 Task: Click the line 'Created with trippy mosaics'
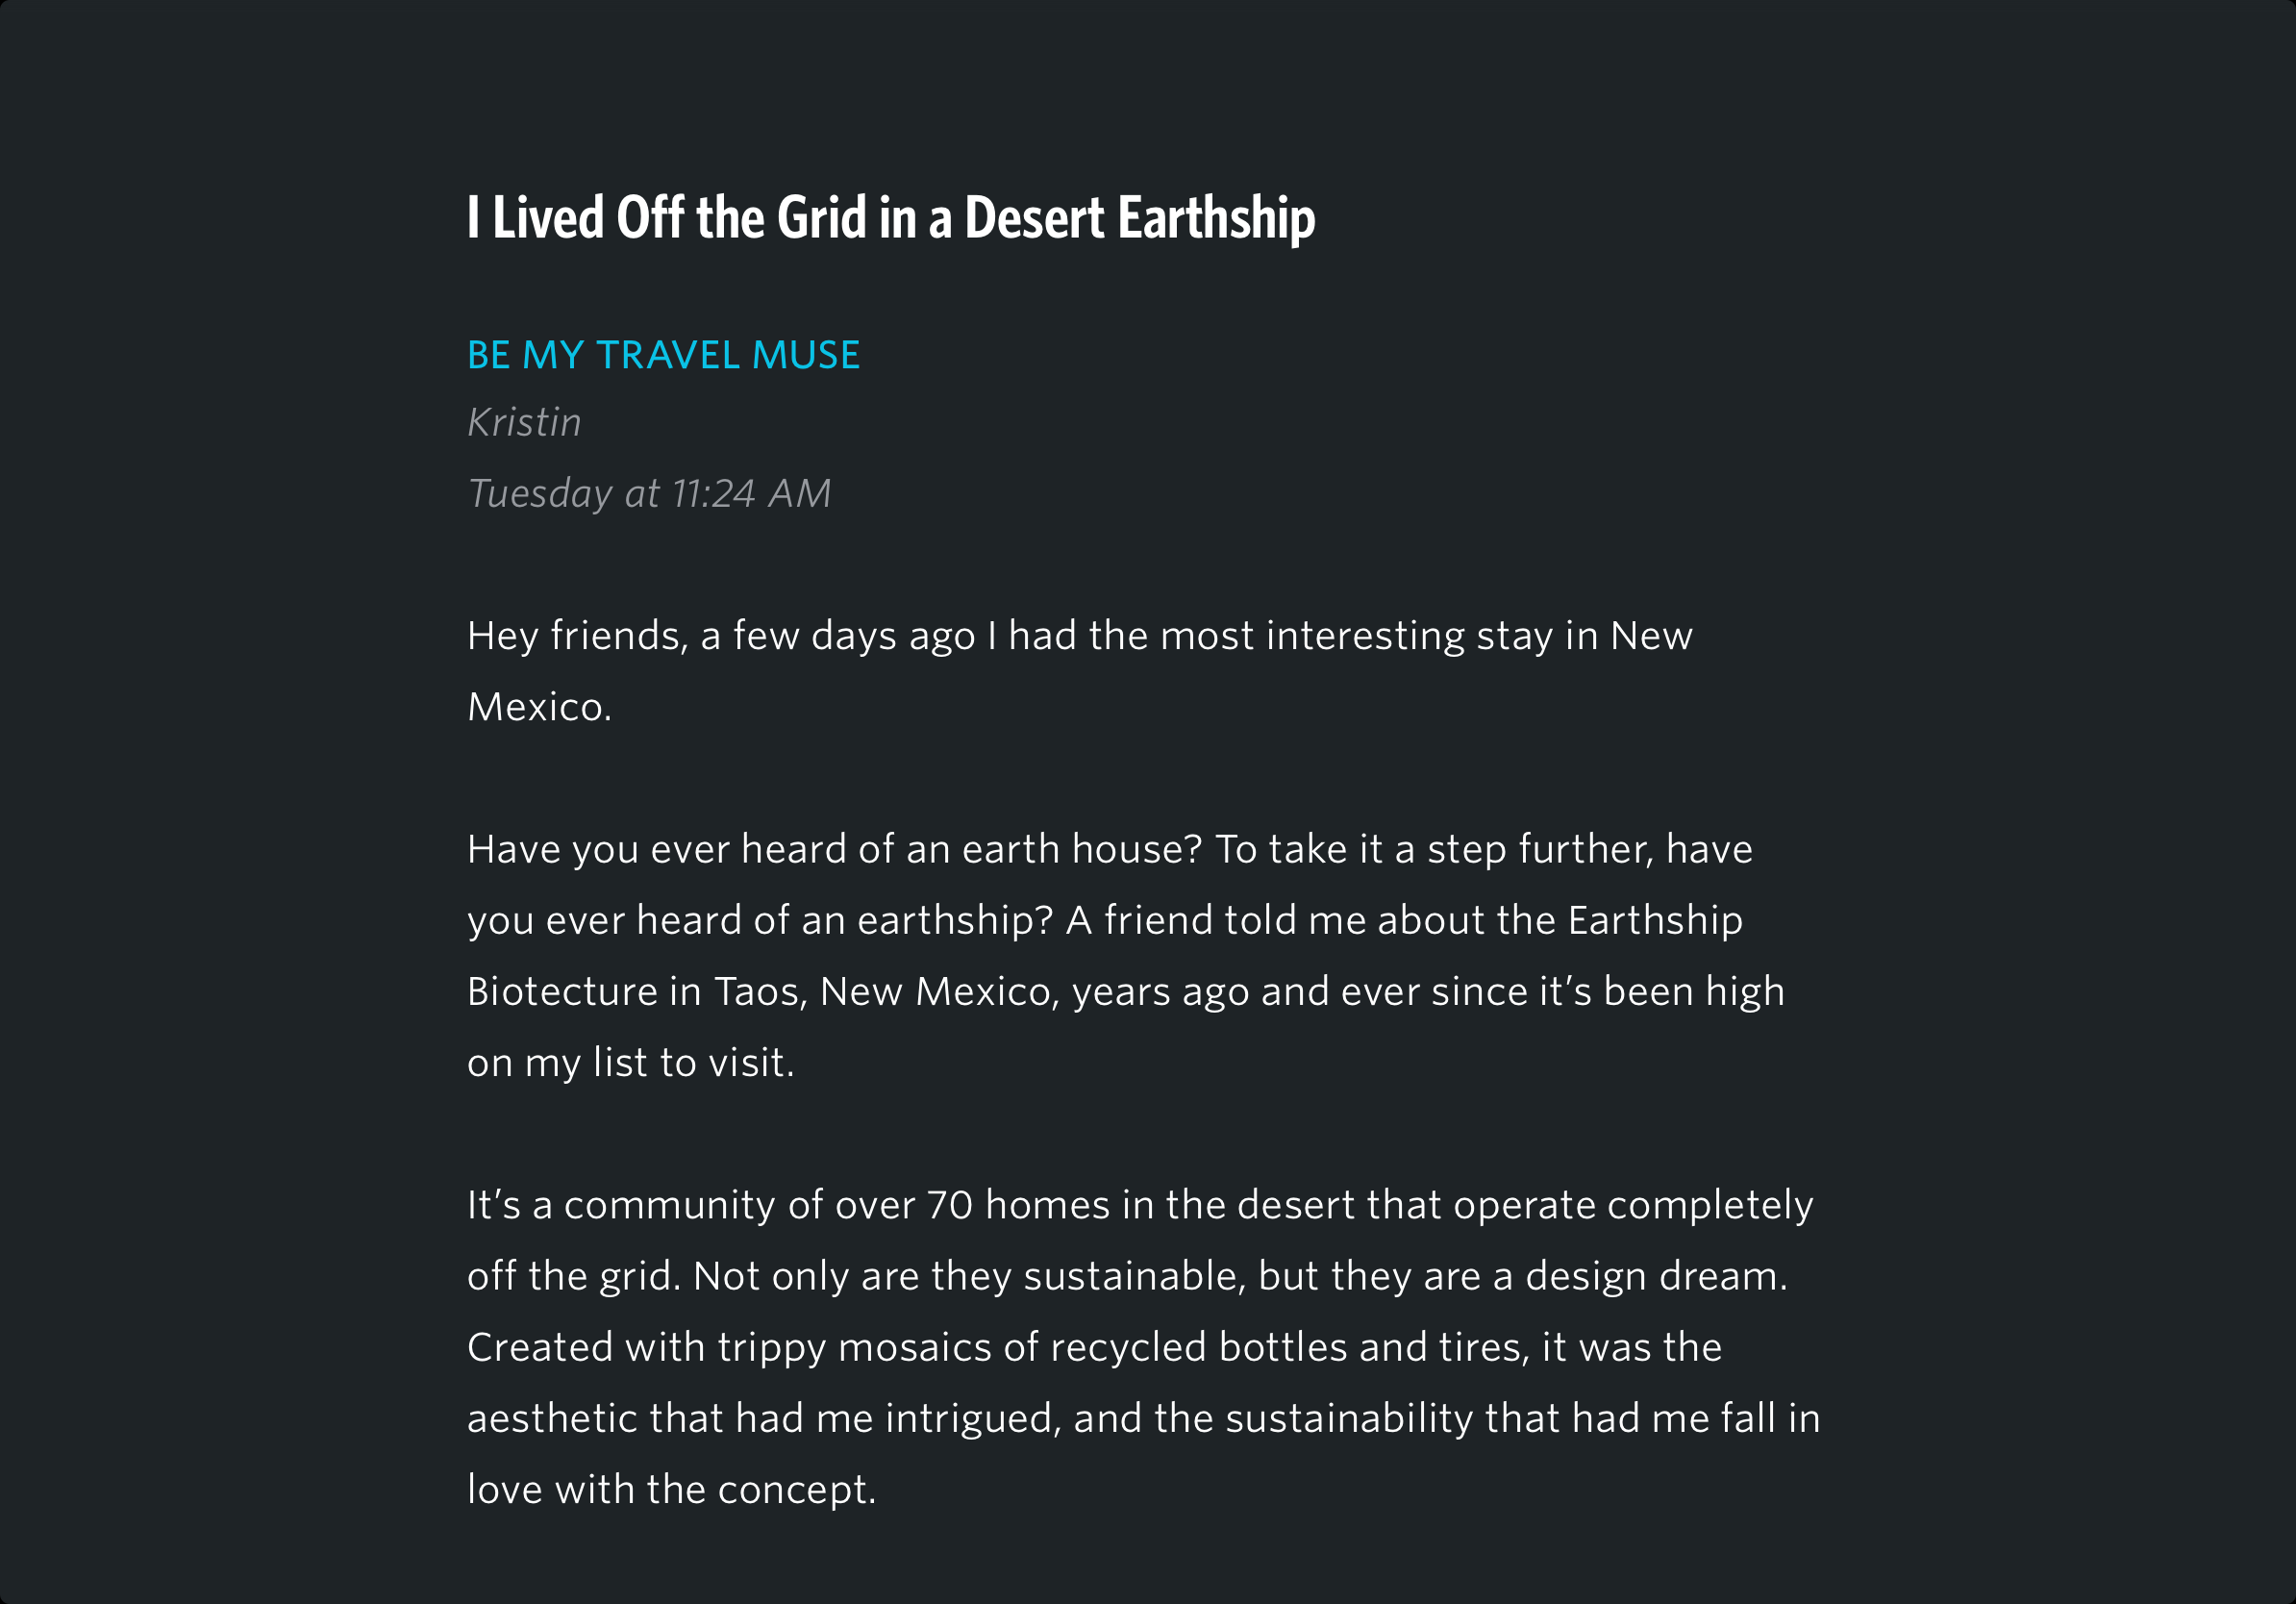[x=1095, y=1347]
